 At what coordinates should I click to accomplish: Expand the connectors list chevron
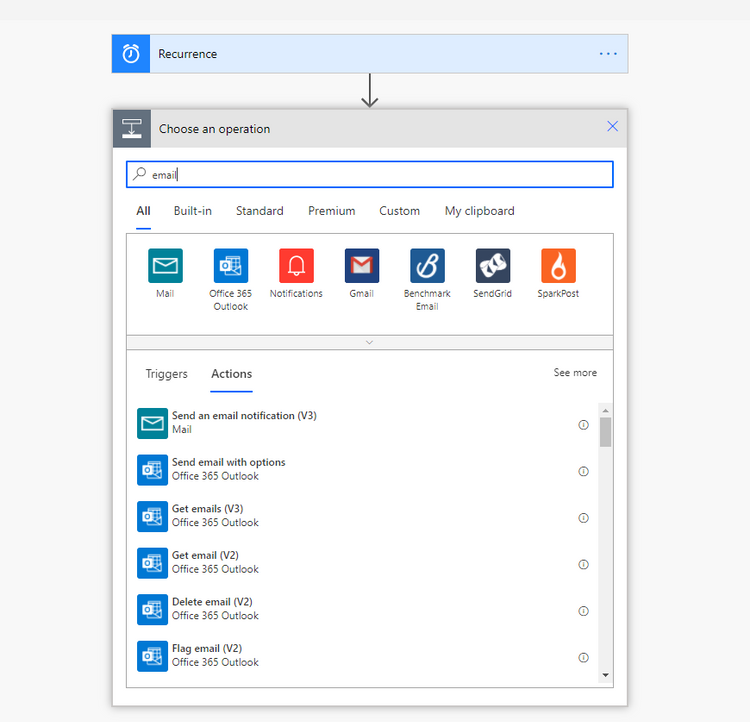369,342
